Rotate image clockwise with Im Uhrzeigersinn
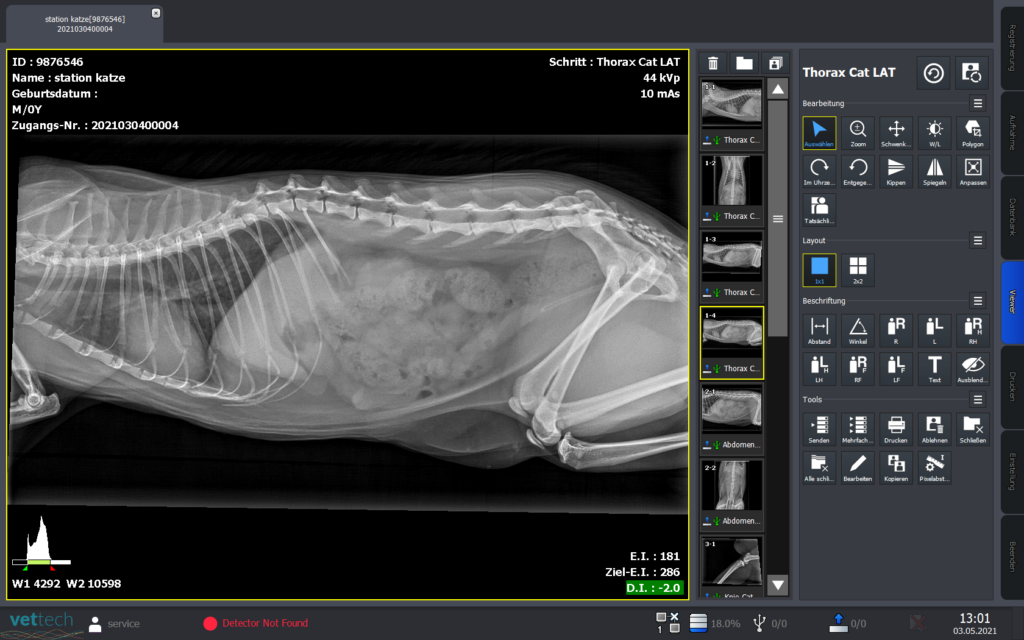 pyautogui.click(x=819, y=172)
